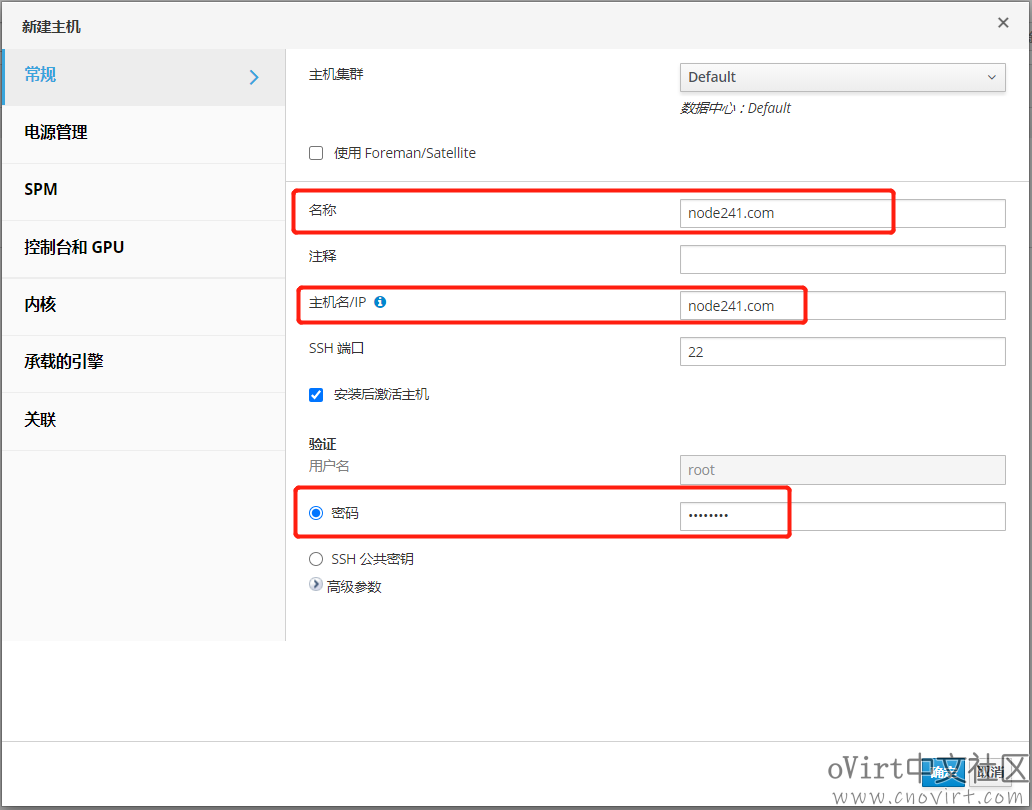This screenshot has width=1032, height=810.
Task: Click the chevron arrow on the 常规 tab
Action: [254, 78]
